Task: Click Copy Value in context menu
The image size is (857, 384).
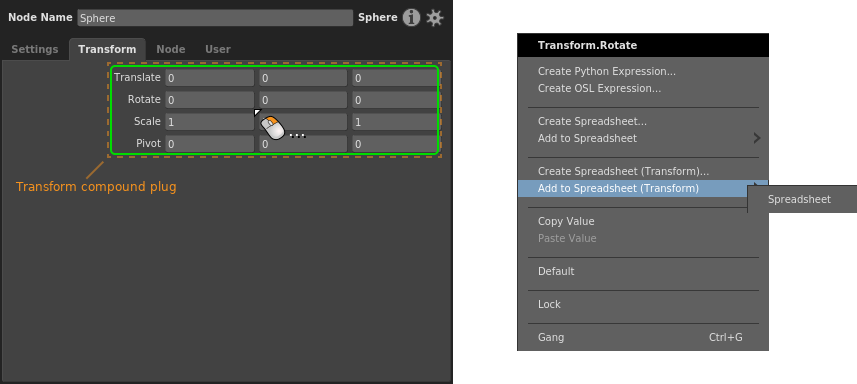Action: click(x=566, y=221)
